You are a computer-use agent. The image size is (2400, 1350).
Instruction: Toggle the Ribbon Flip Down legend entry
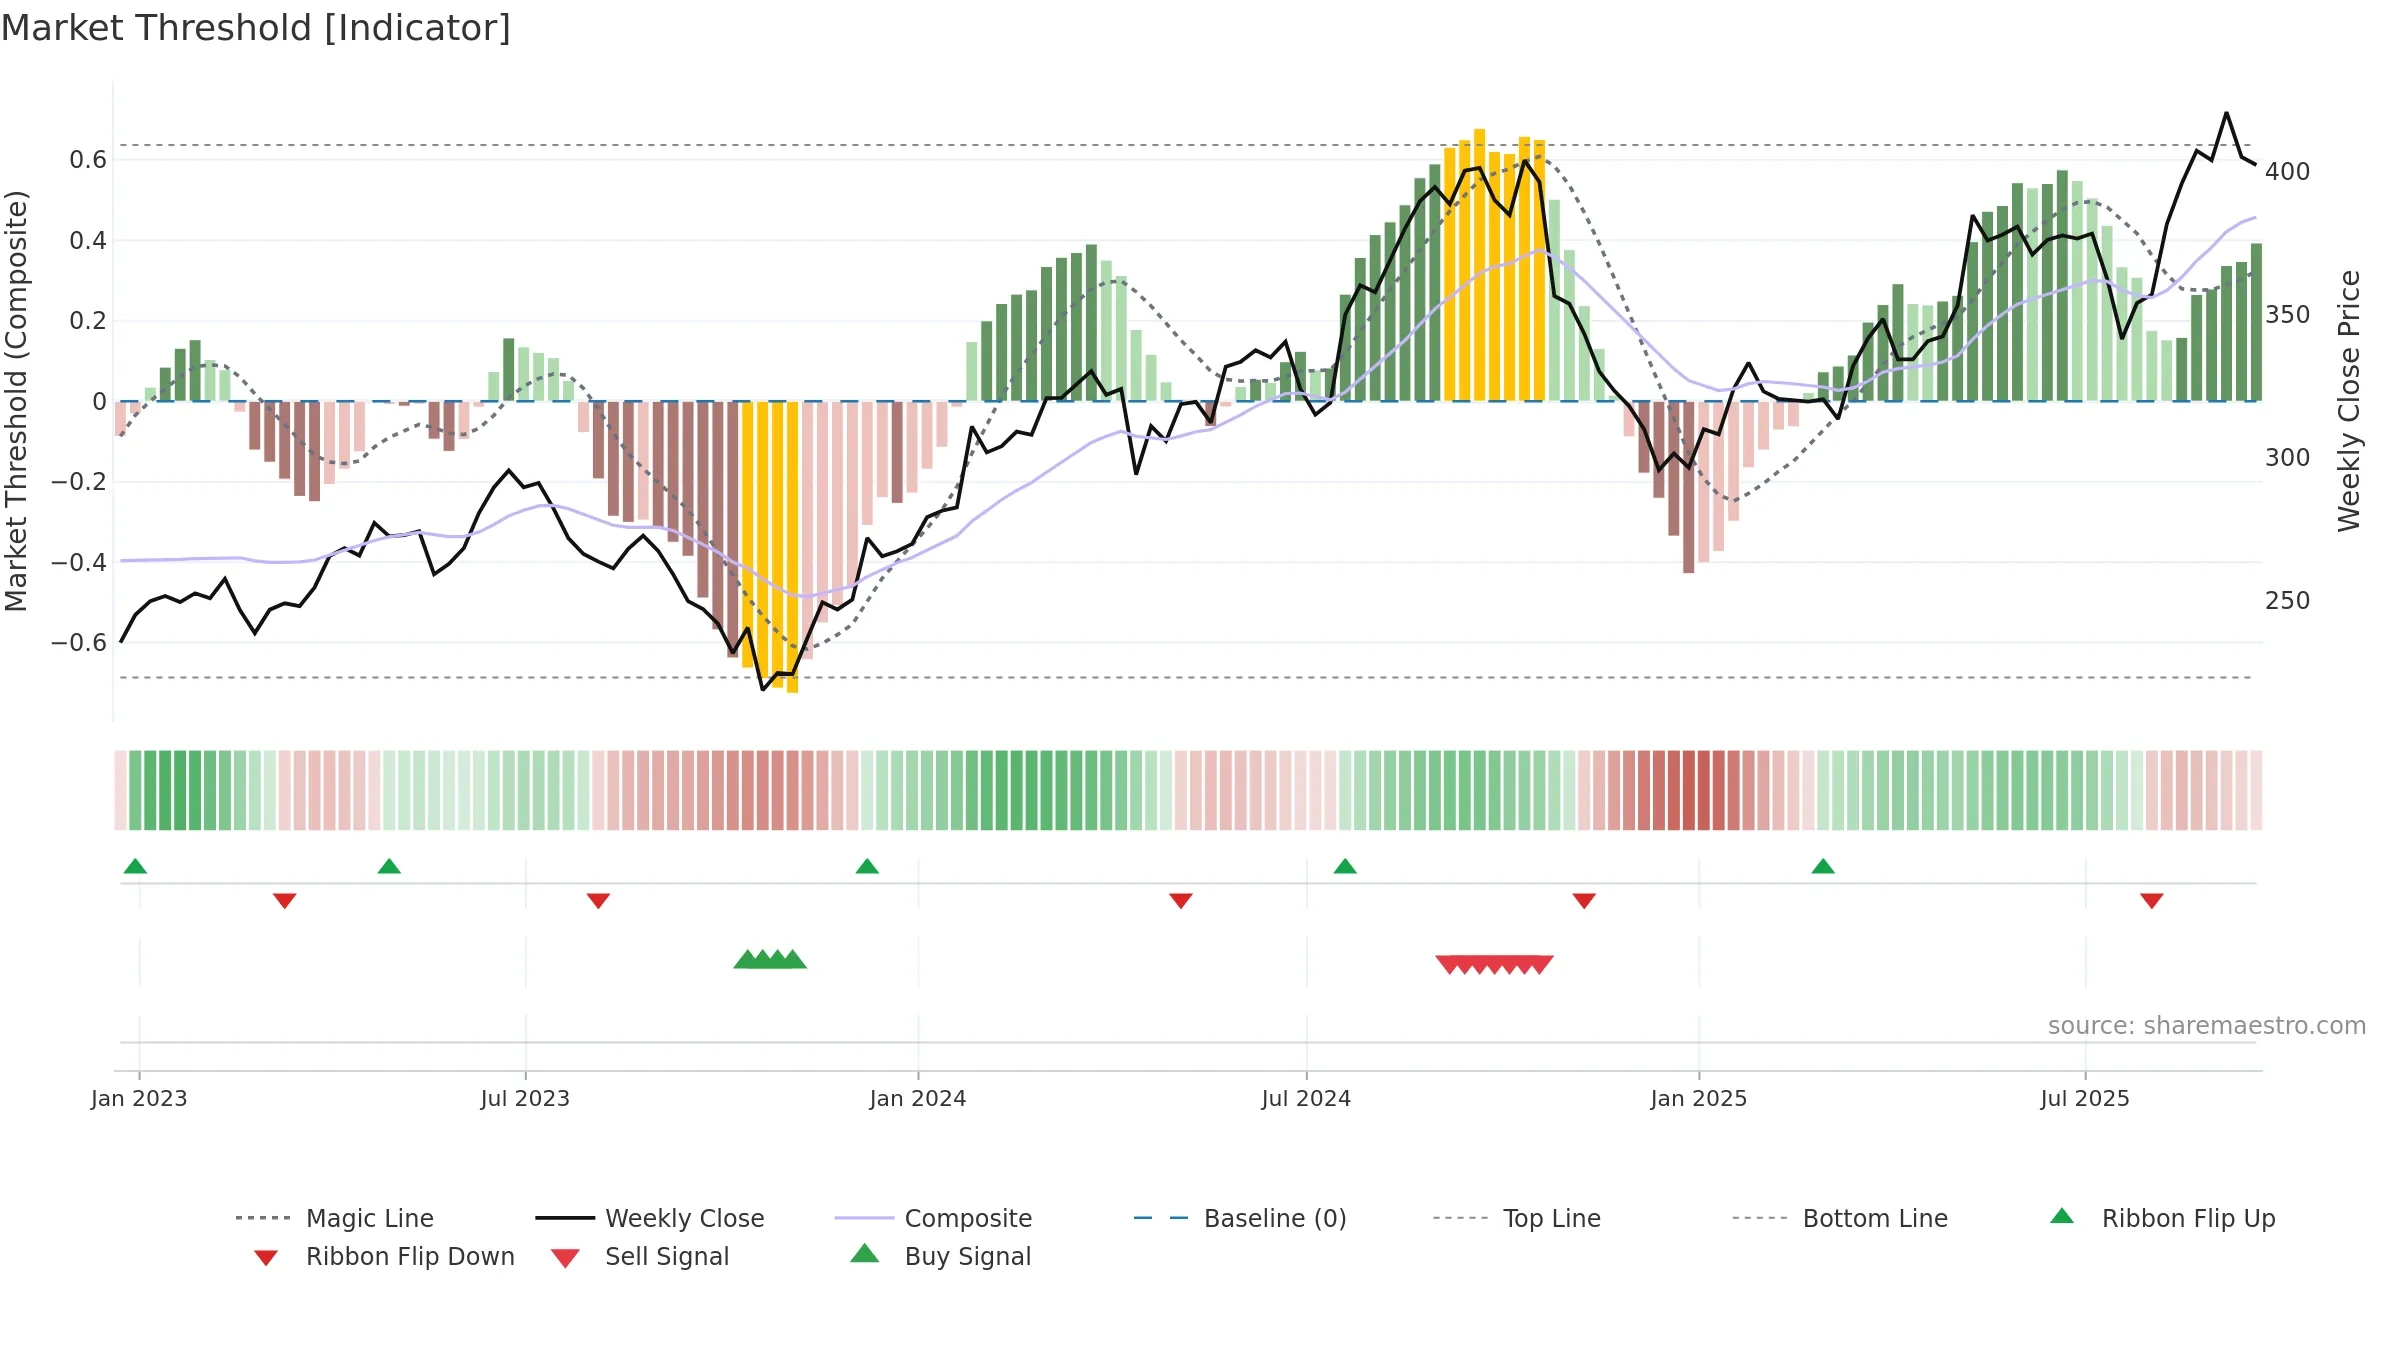(383, 1256)
